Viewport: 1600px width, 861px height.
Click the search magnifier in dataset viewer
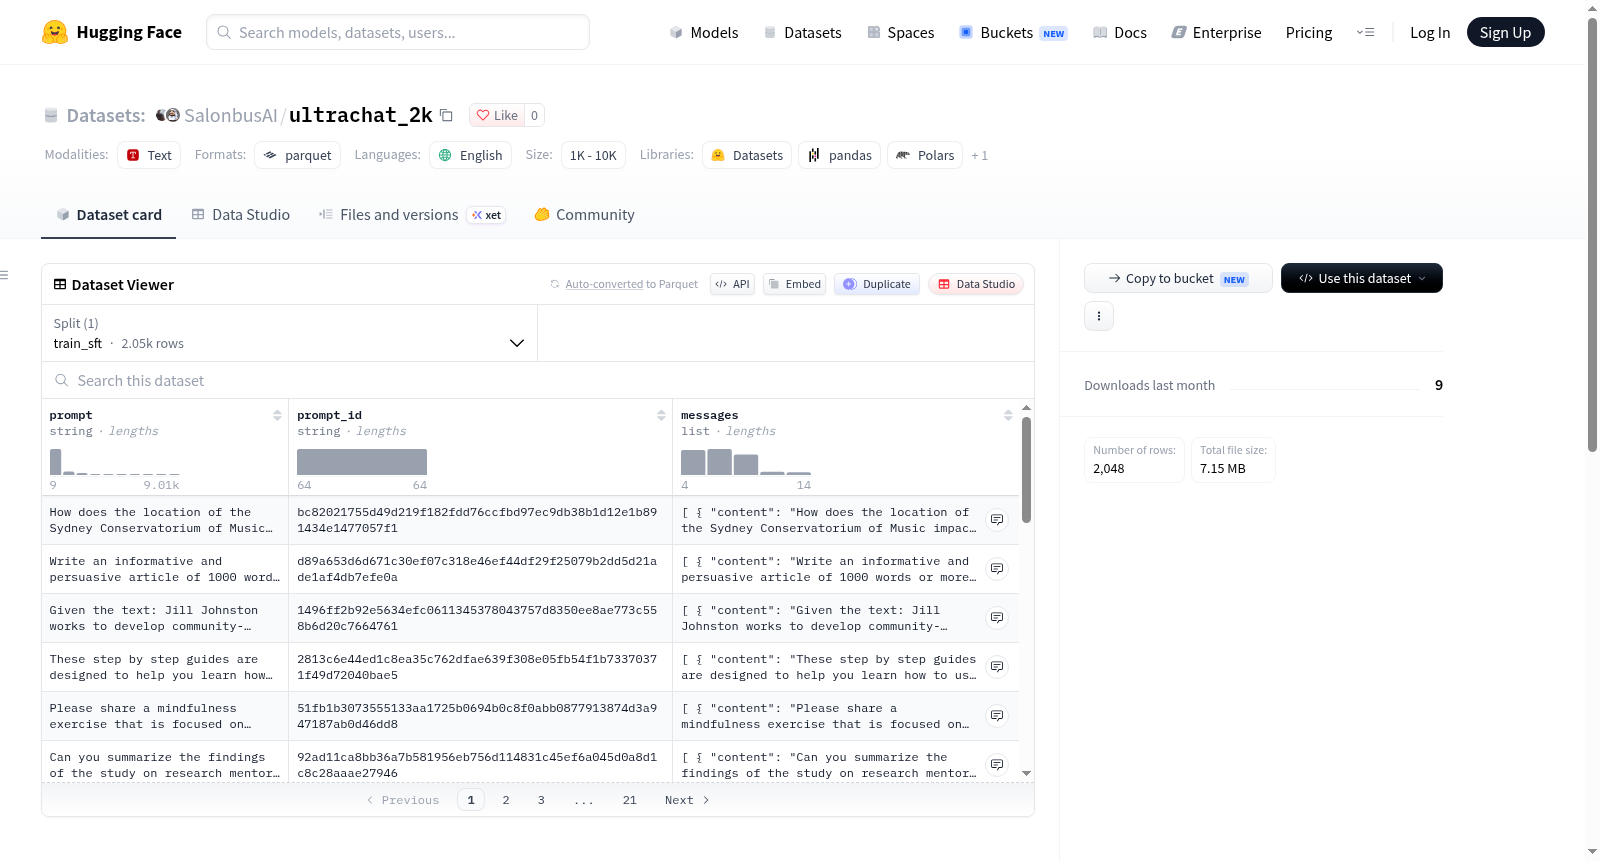click(62, 381)
